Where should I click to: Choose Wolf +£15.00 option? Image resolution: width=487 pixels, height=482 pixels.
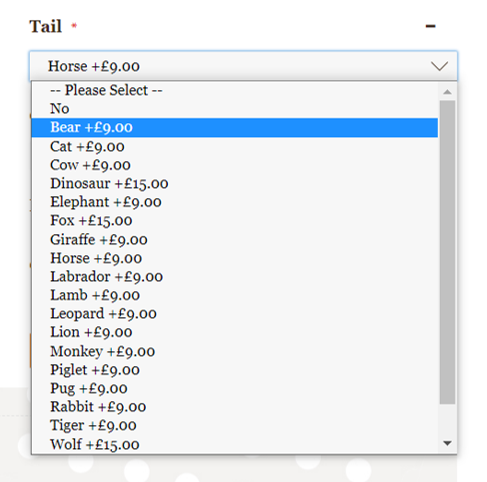(x=235, y=444)
